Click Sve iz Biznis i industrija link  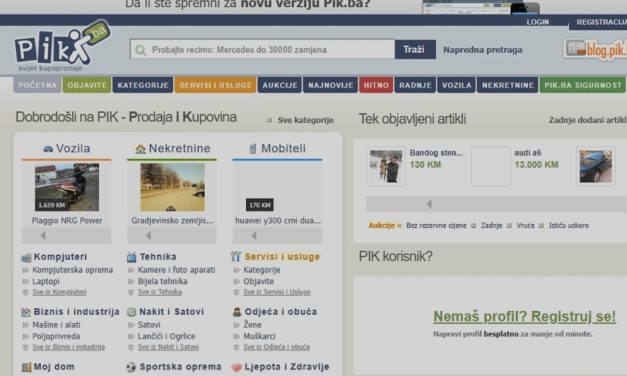click(x=68, y=347)
